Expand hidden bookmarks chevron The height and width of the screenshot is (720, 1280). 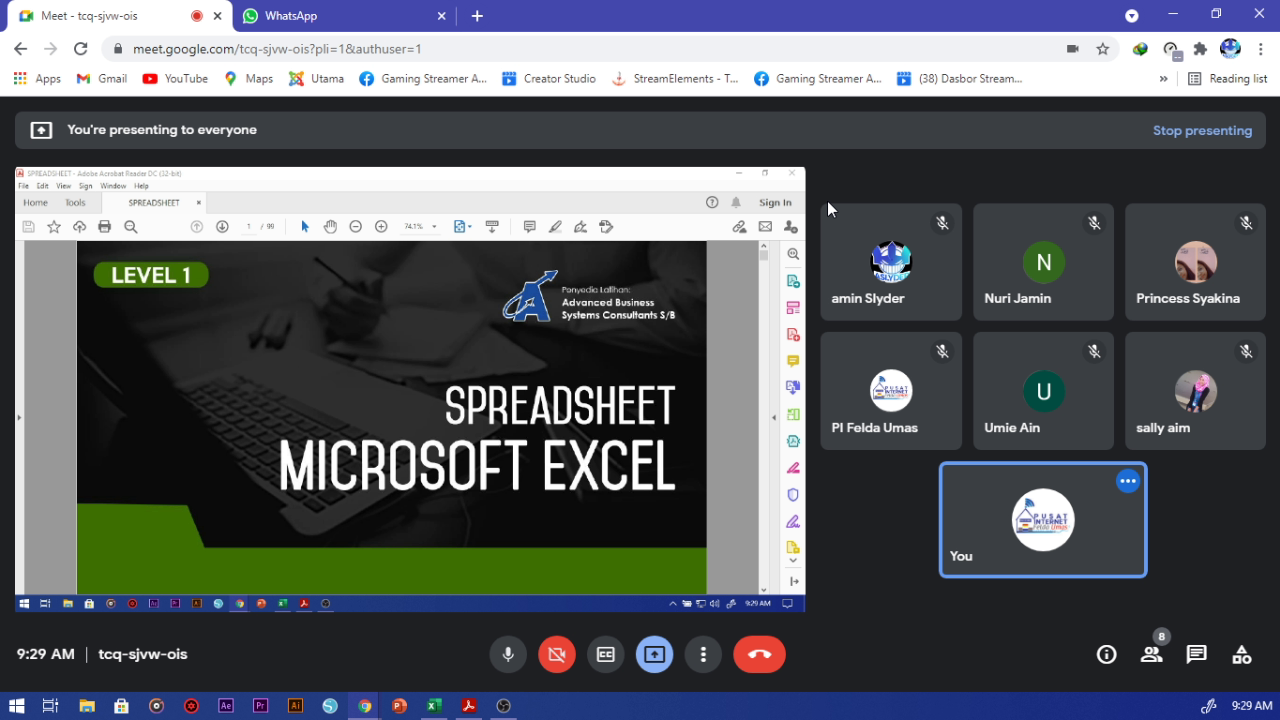coord(1163,78)
